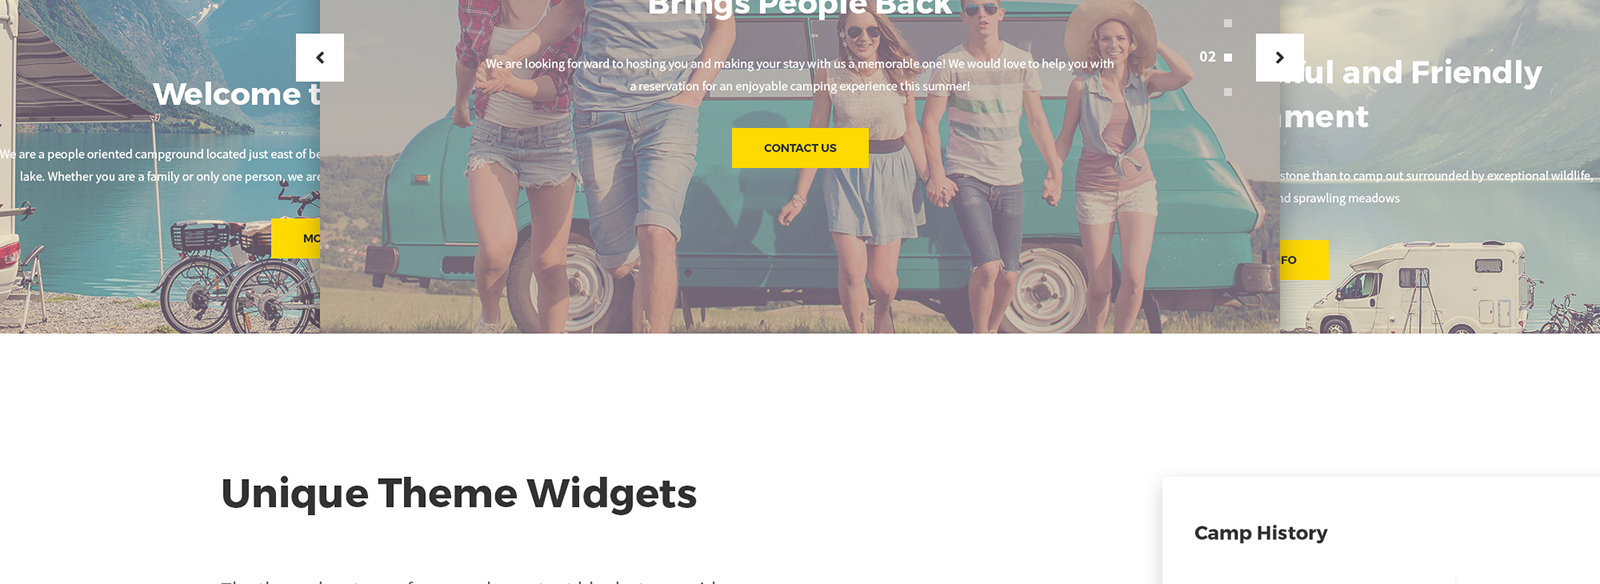Screen dimensions: 1600x584
Task: Open the Camp History widget card
Action: coord(1381,531)
